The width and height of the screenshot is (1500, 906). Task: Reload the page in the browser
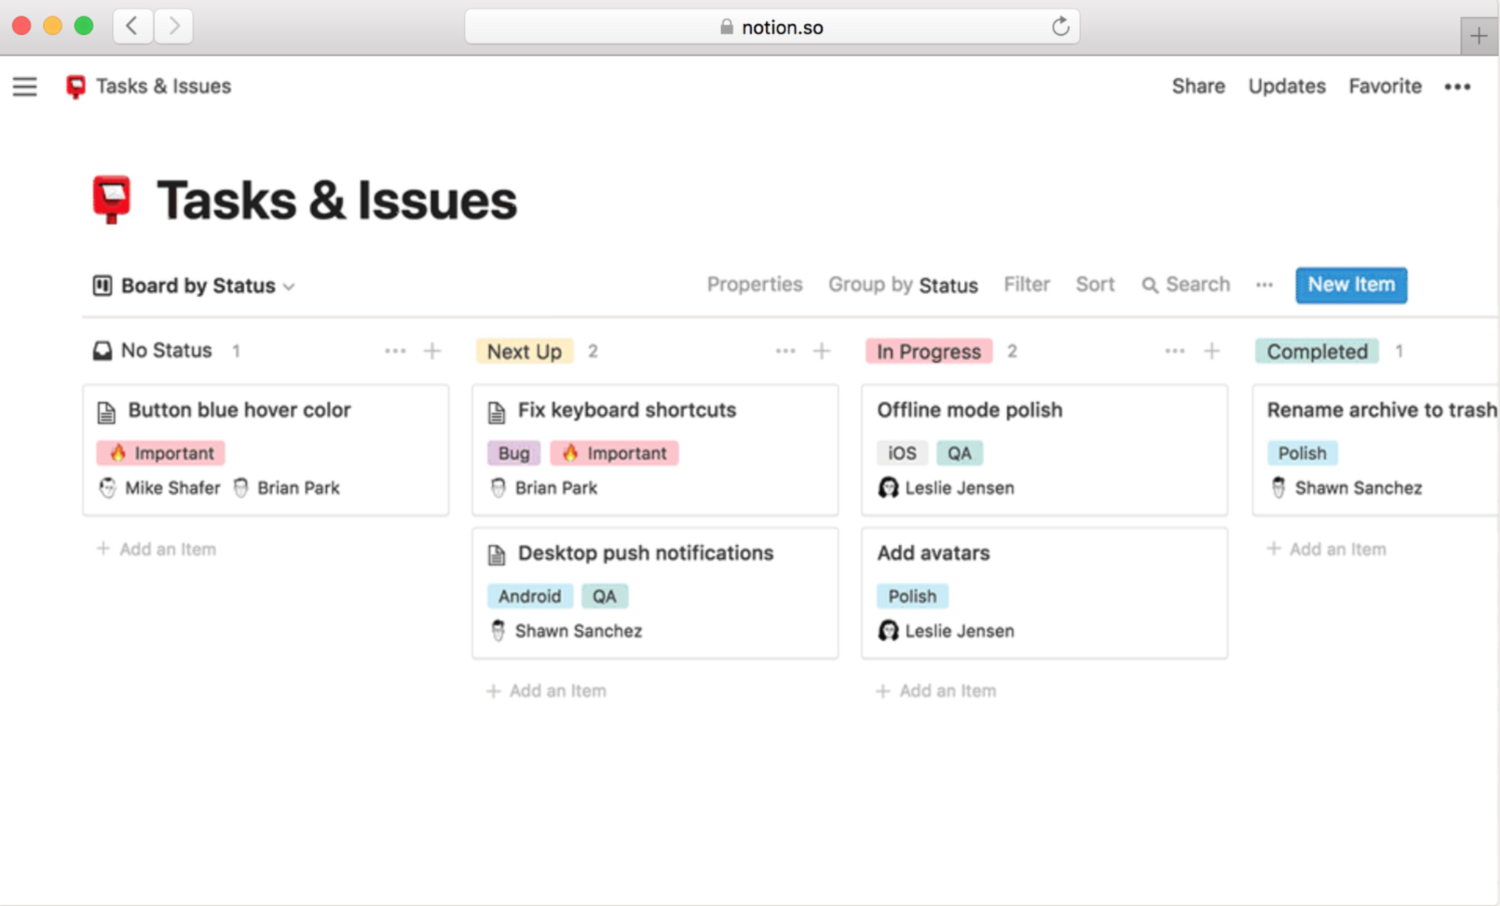click(1060, 27)
